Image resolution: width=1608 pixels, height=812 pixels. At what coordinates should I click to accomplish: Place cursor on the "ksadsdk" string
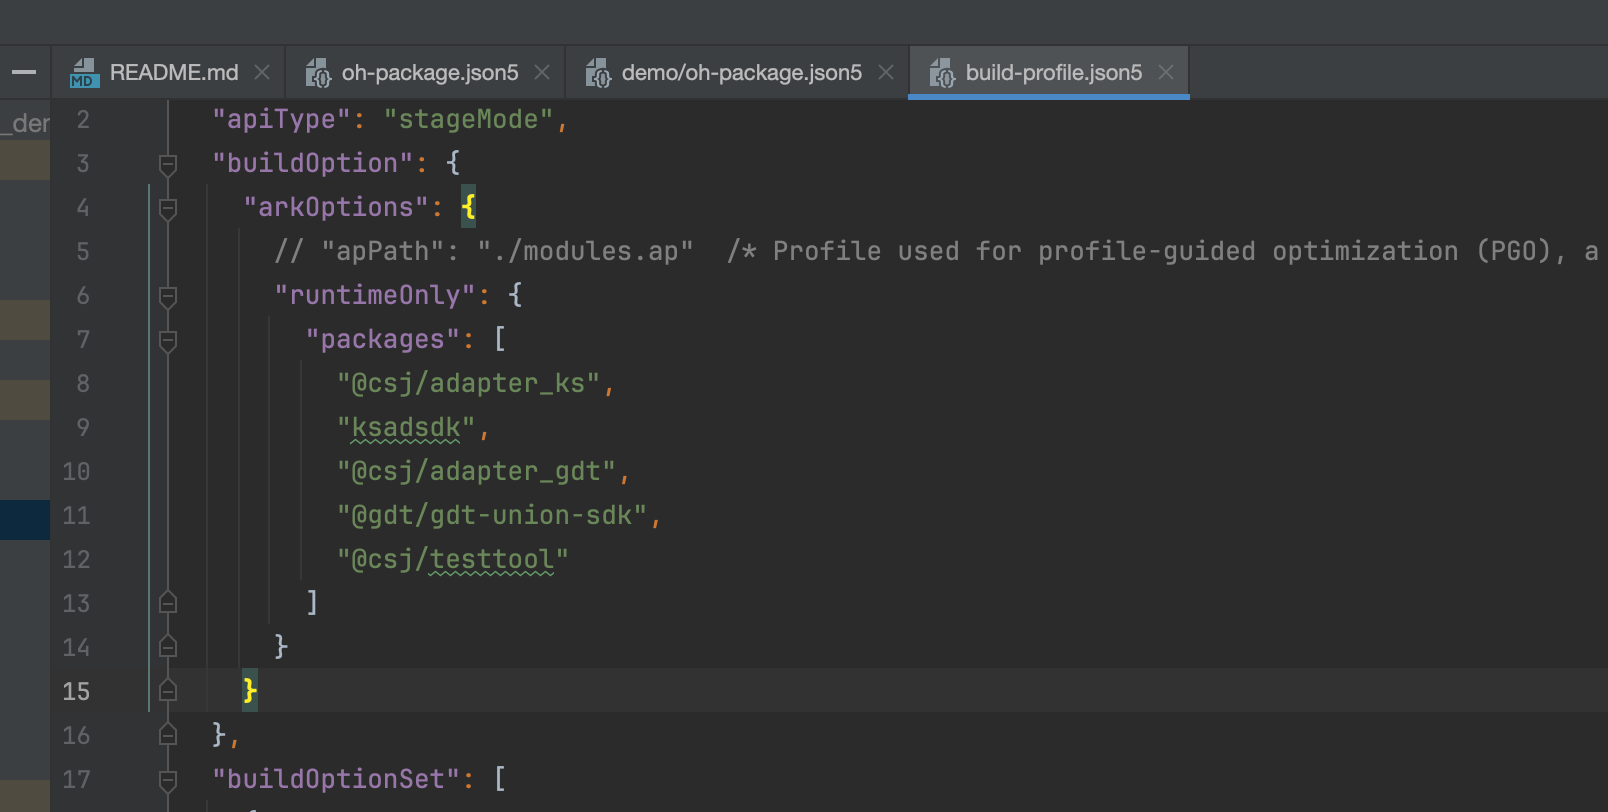[406, 428]
